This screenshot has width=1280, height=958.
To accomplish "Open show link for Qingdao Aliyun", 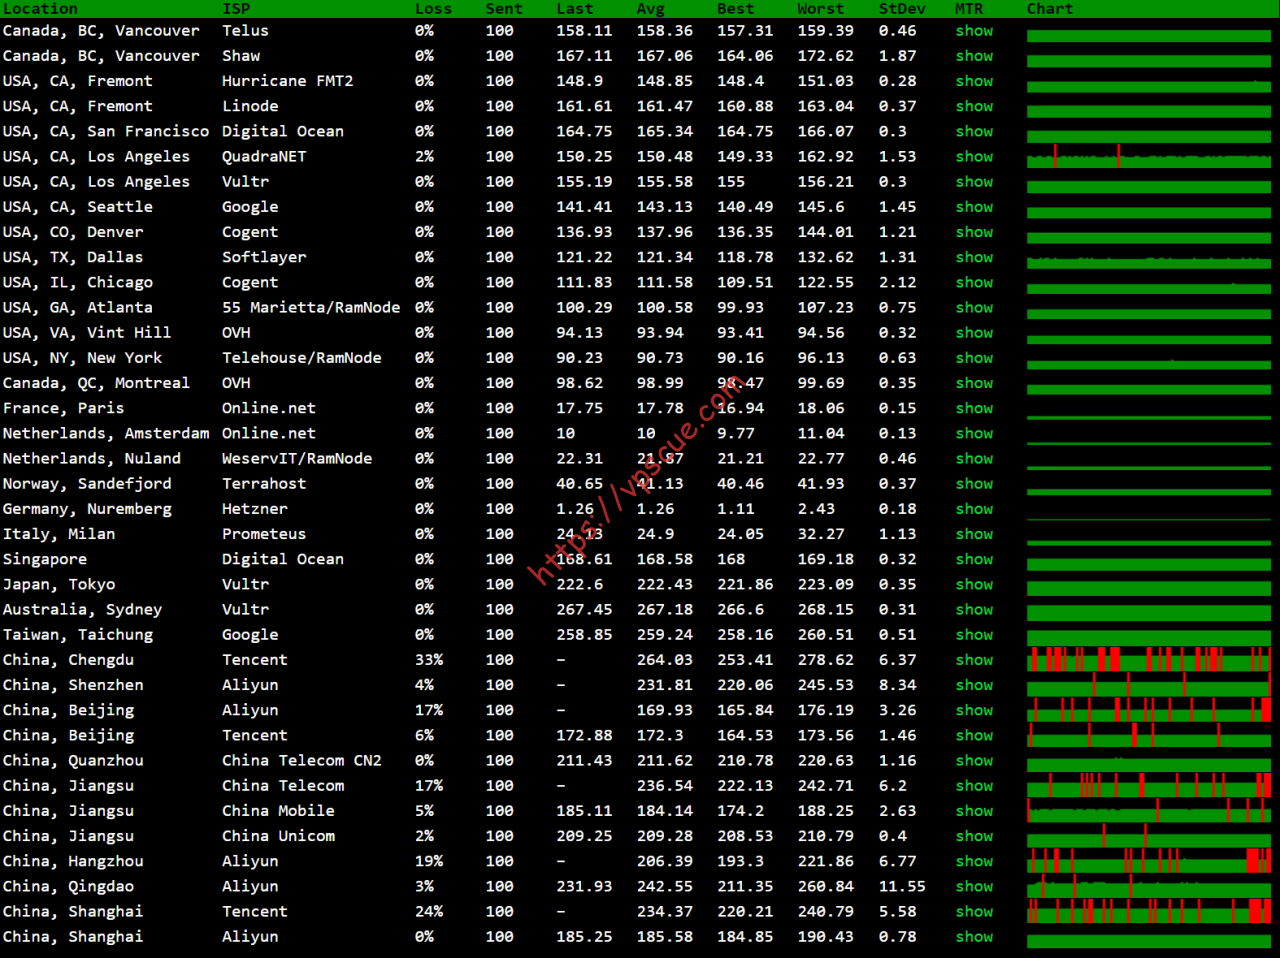I will pyautogui.click(x=974, y=887).
